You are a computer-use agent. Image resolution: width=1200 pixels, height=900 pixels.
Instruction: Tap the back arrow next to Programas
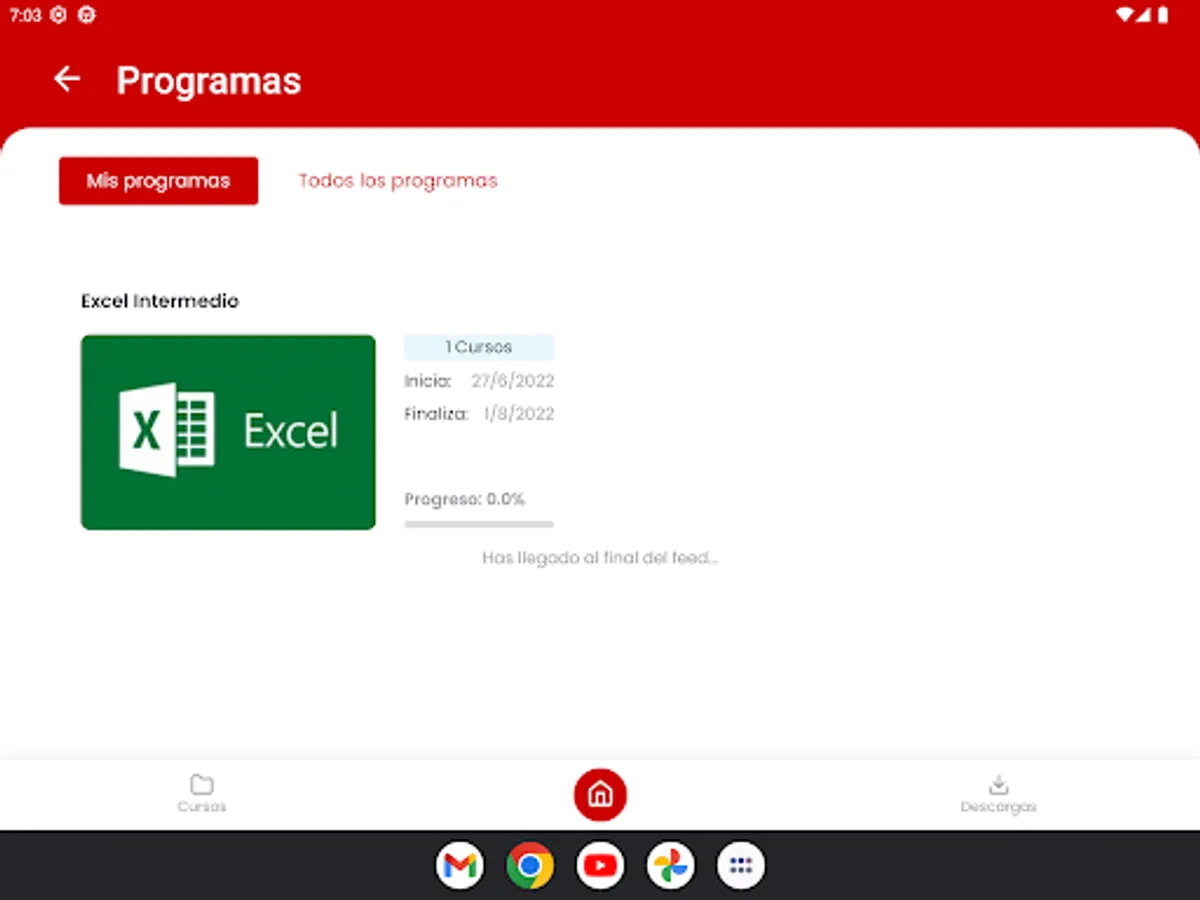(x=67, y=79)
